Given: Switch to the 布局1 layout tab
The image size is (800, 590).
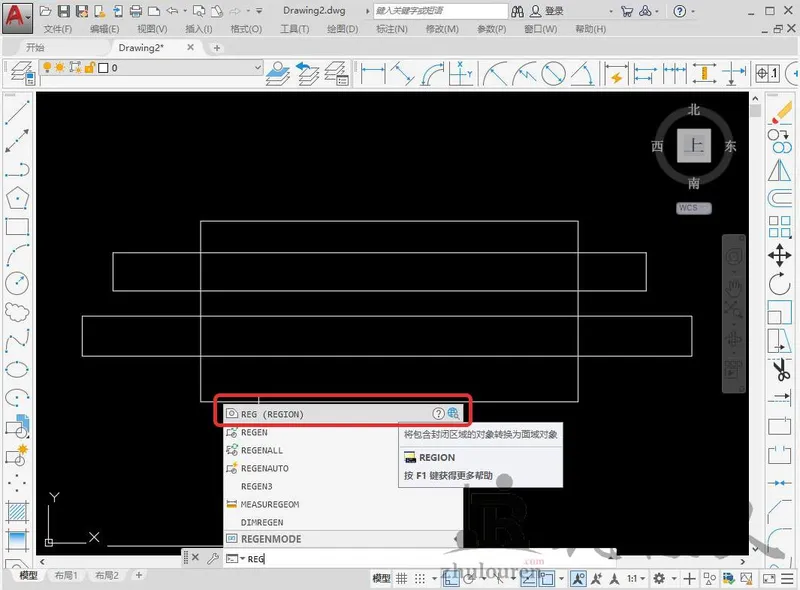Looking at the screenshot, I should click(66, 575).
